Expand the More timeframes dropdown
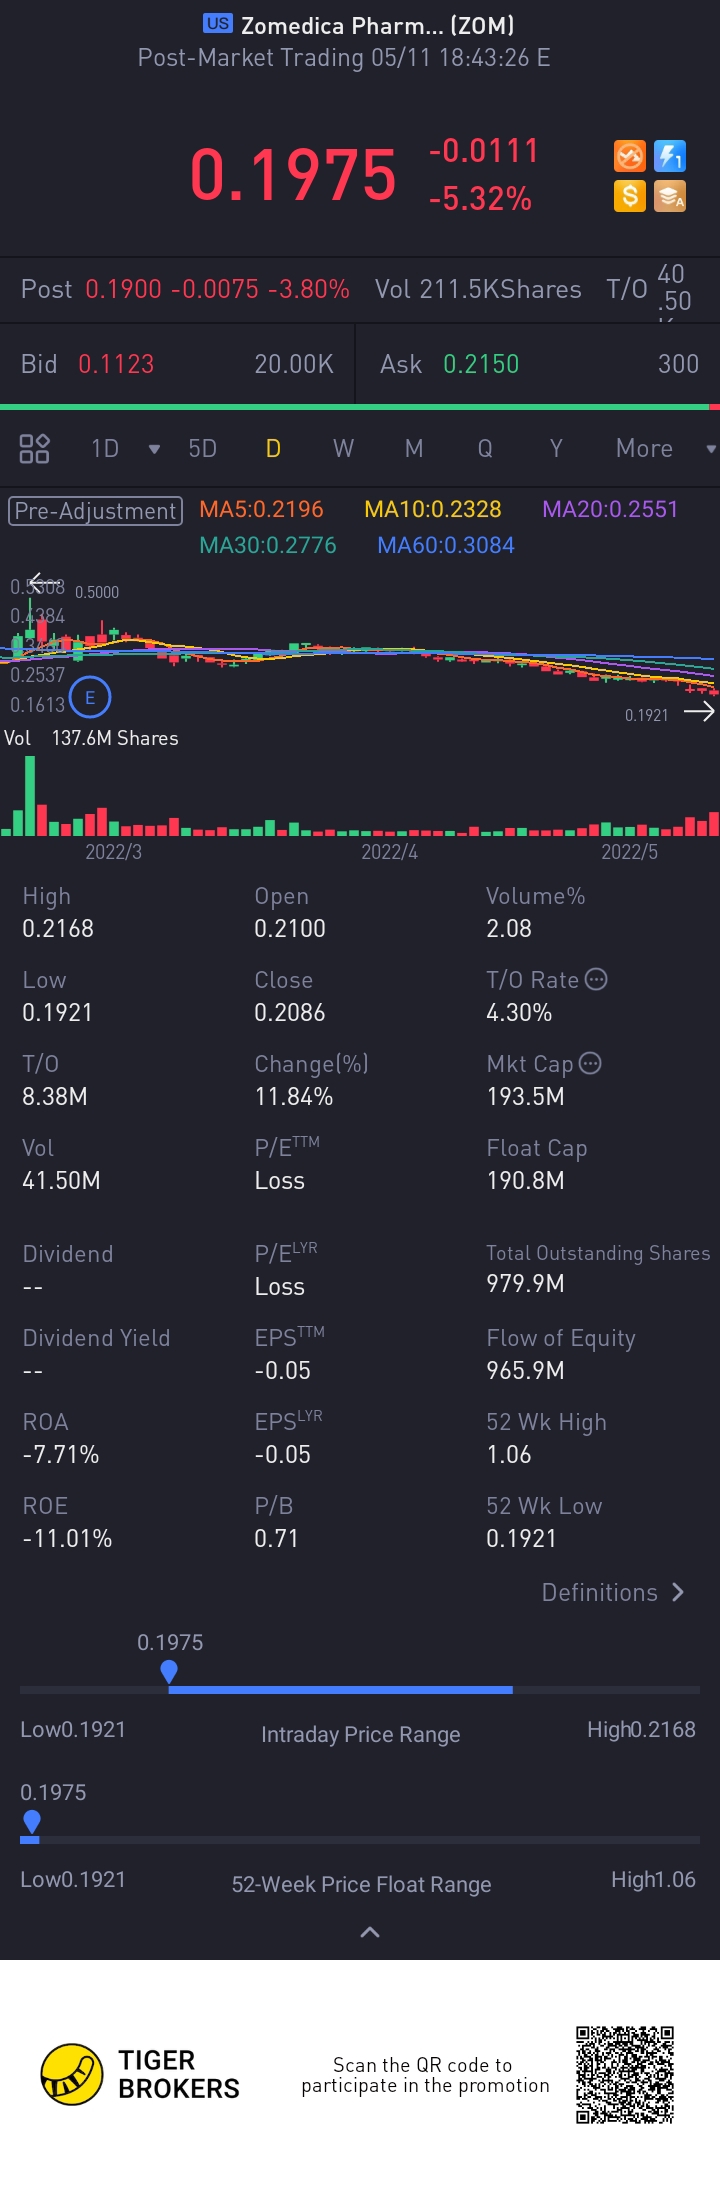 click(x=711, y=449)
